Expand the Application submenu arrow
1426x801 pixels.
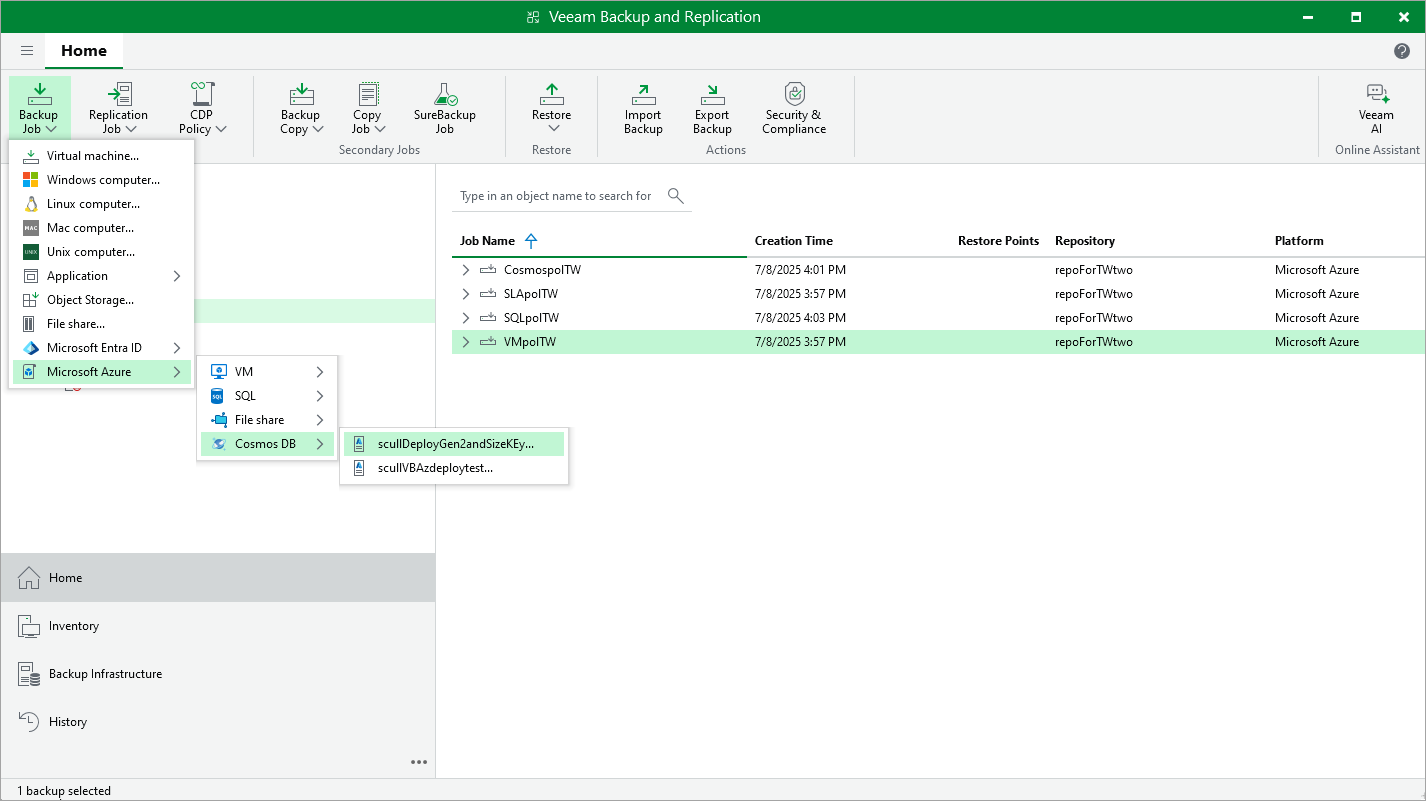[177, 276]
